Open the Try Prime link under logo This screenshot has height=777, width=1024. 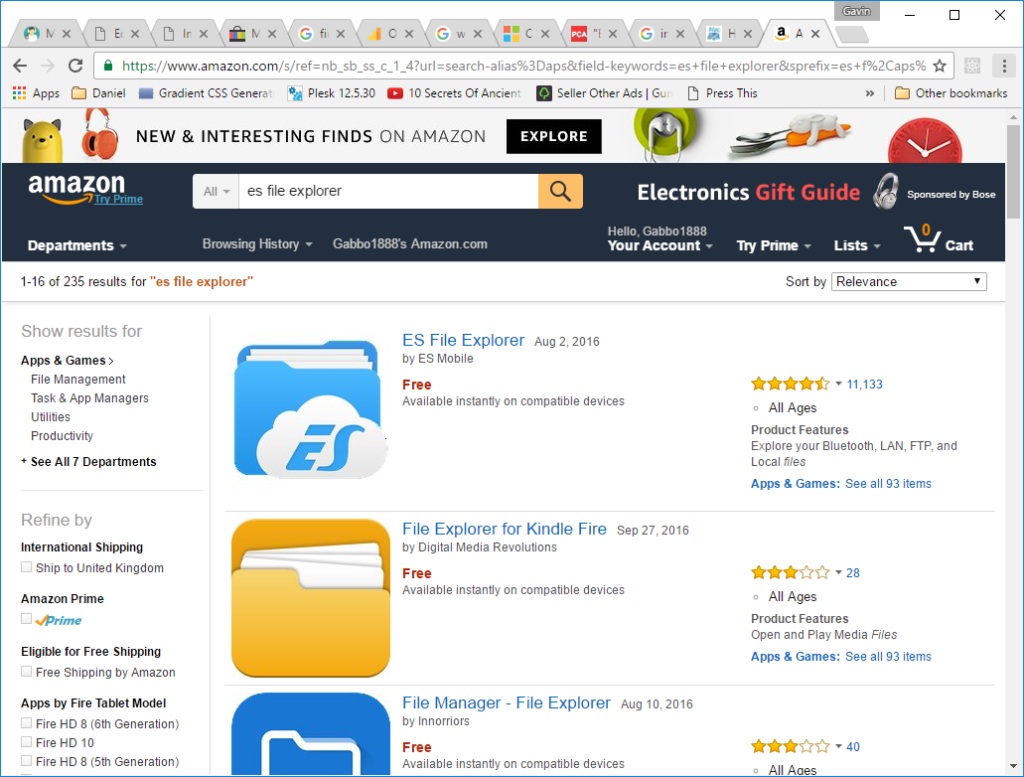tap(118, 199)
